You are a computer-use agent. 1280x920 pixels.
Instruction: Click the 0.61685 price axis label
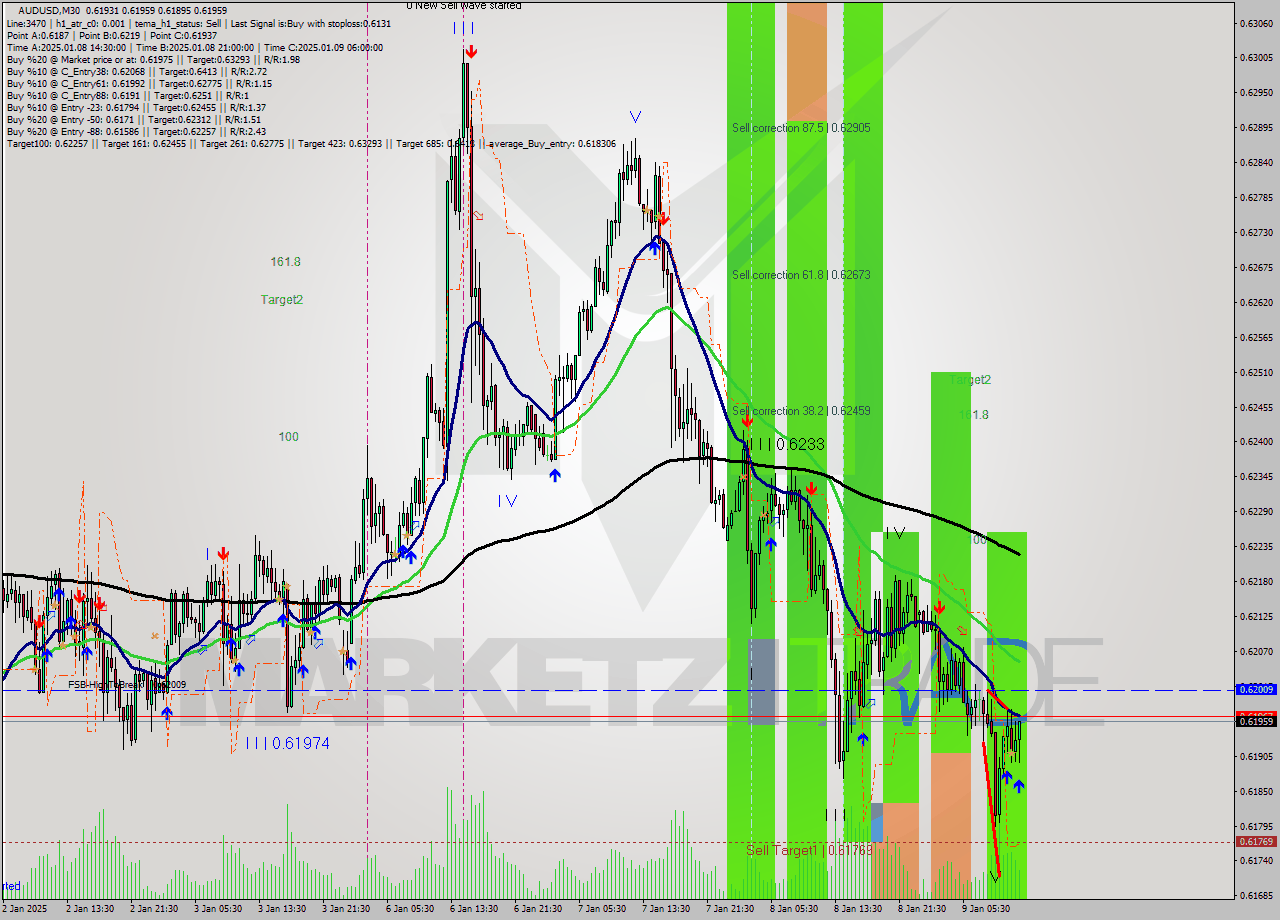1257,895
